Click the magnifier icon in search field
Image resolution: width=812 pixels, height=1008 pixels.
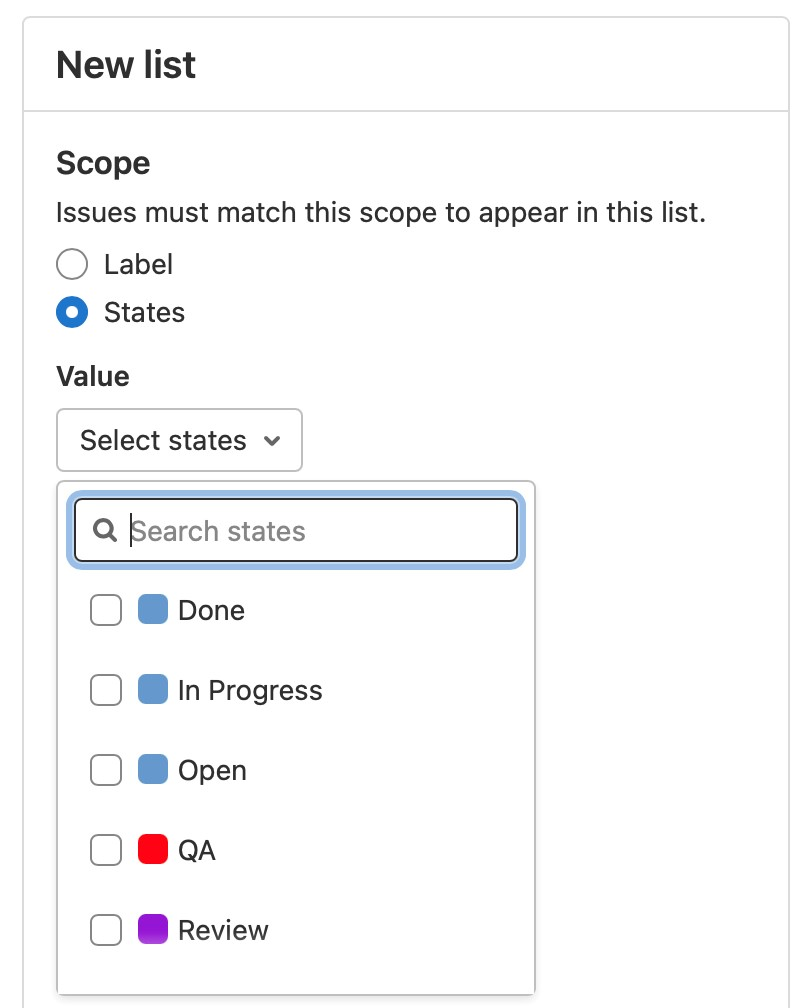pyautogui.click(x=105, y=531)
